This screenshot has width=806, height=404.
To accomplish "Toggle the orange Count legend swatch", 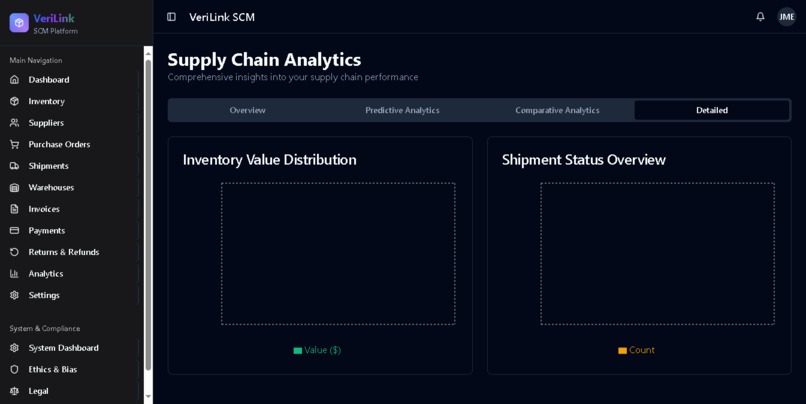I will [x=622, y=351].
